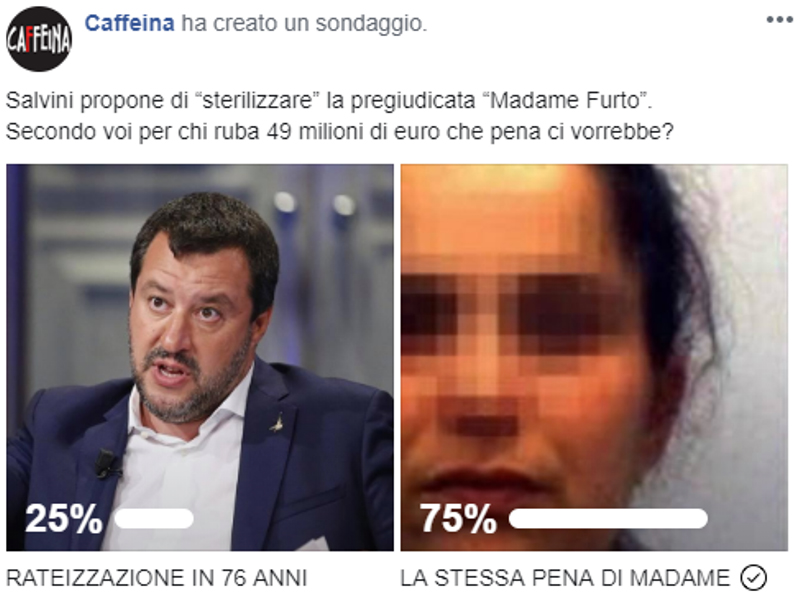Click the 75% percentage label
The width and height of the screenshot is (800, 596).
[x=458, y=518]
